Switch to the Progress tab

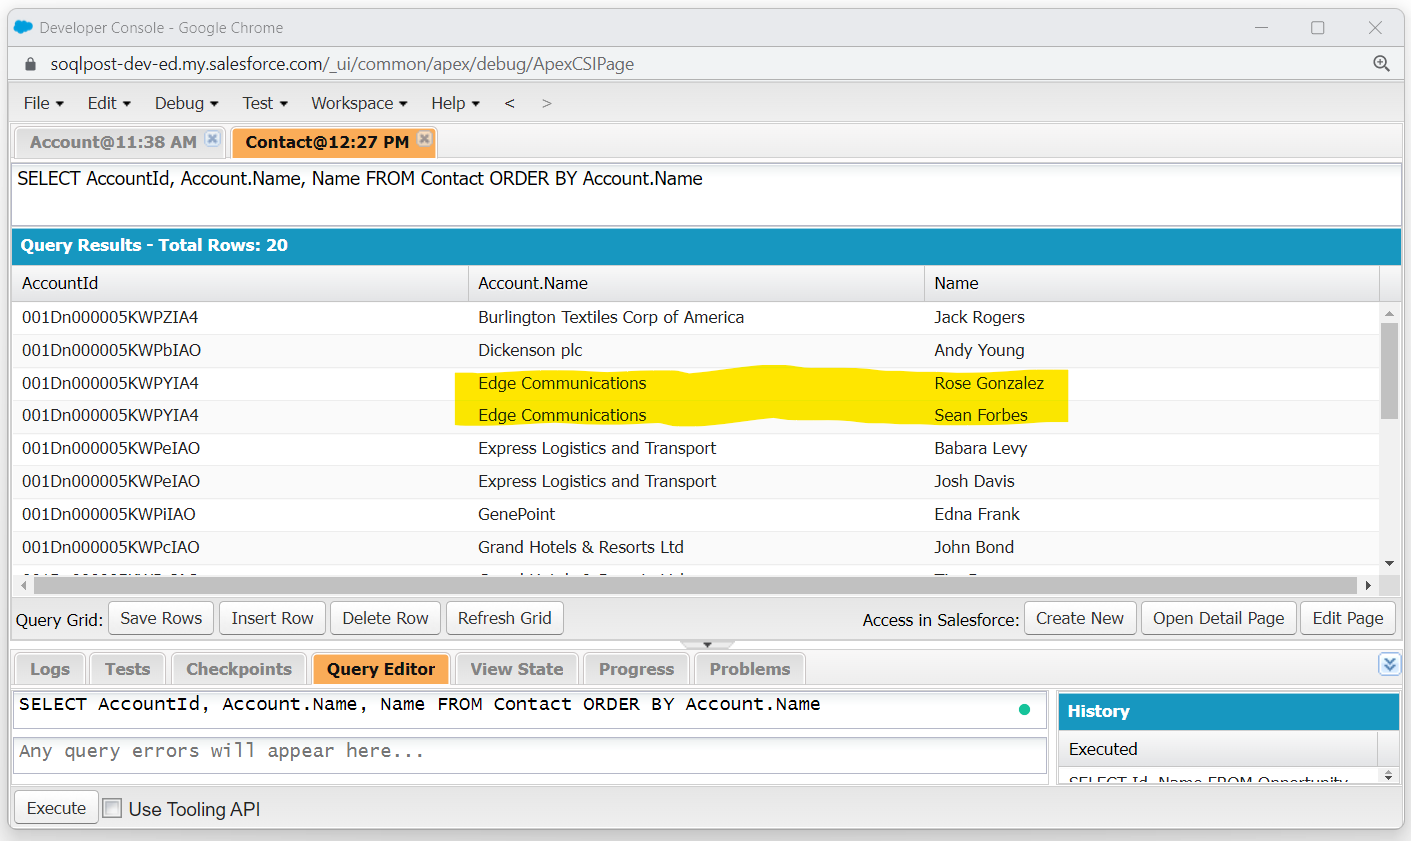click(636, 669)
